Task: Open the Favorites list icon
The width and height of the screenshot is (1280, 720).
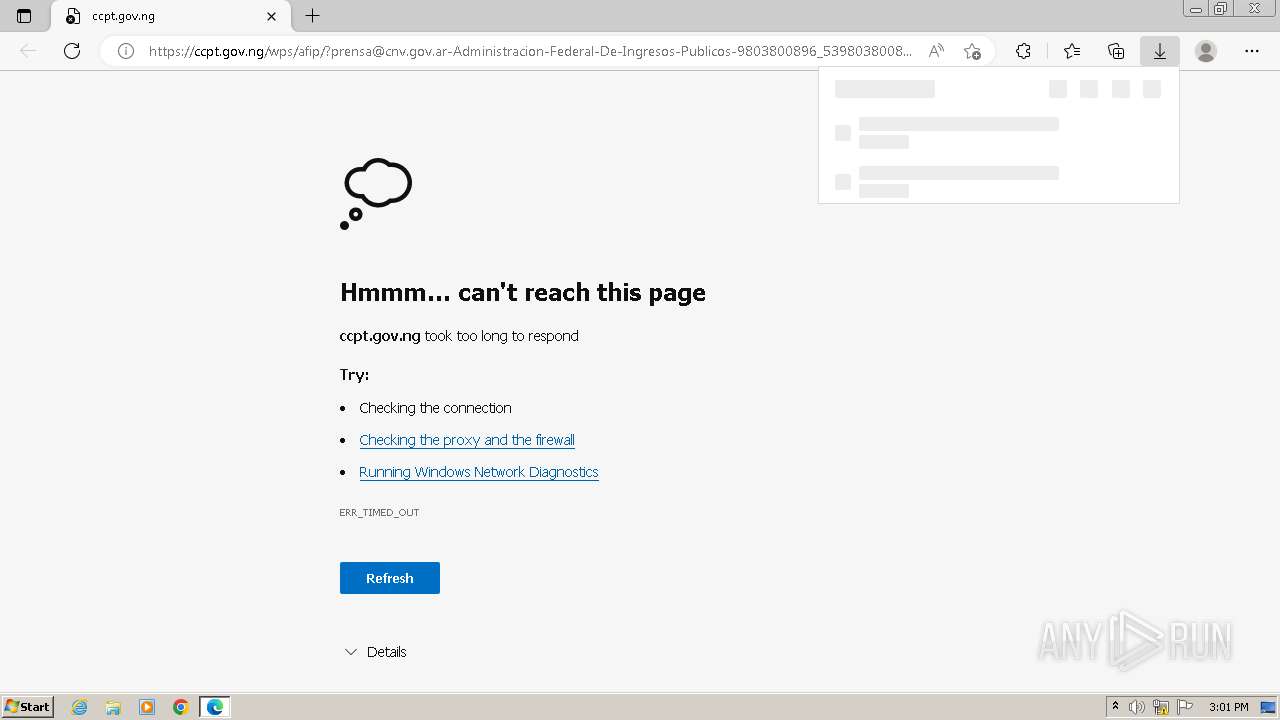Action: pos(1072,51)
